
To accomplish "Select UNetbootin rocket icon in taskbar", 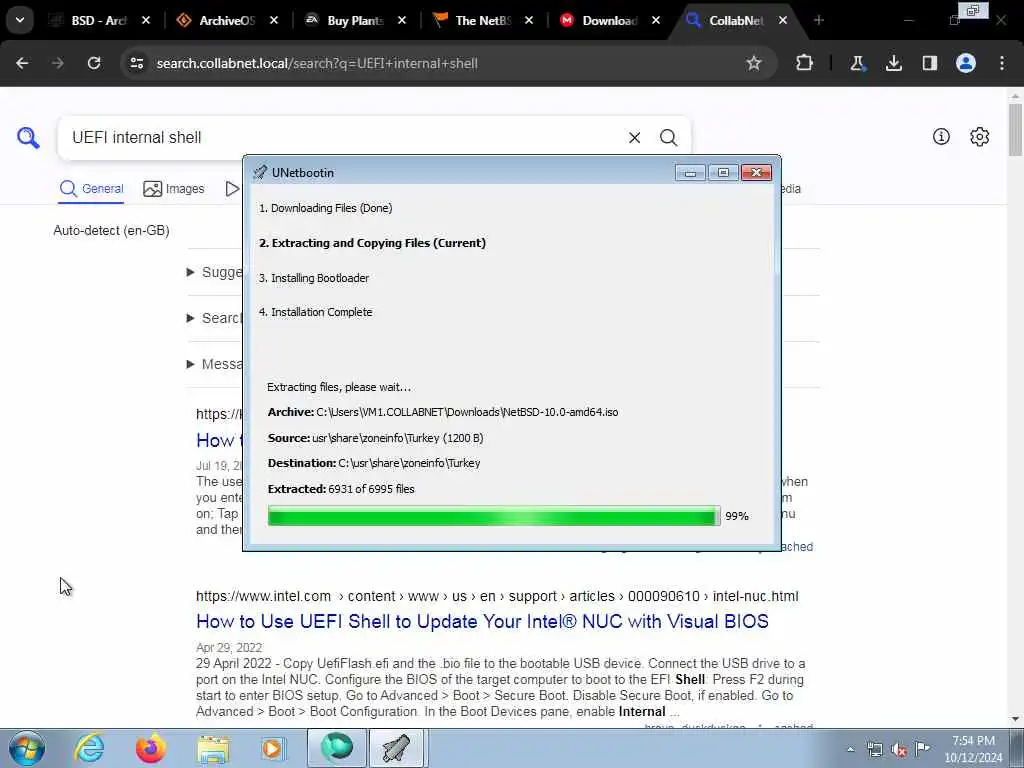I will tap(396, 748).
